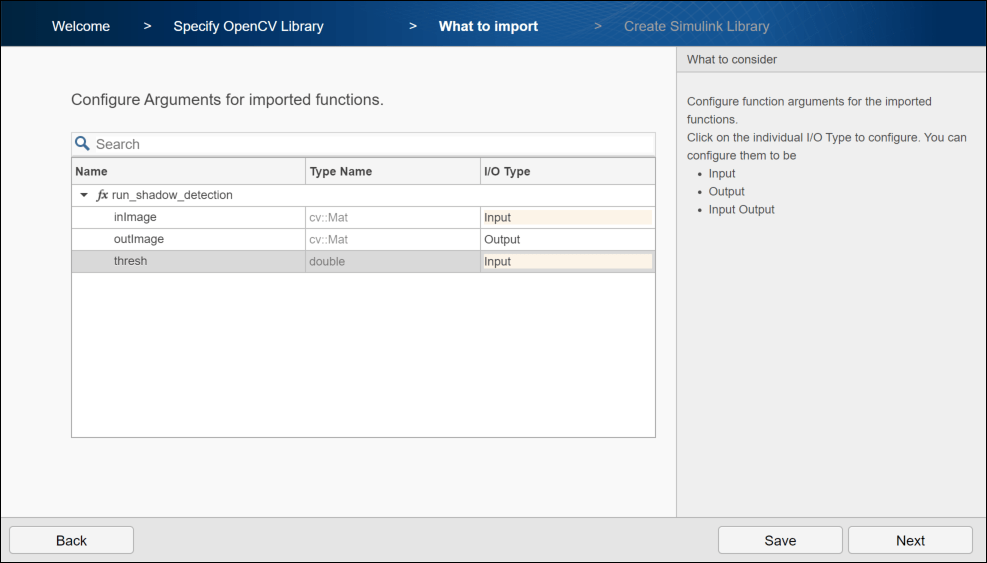Collapse the run_shadow_detection tree node
This screenshot has width=987, height=563.
tap(84, 195)
